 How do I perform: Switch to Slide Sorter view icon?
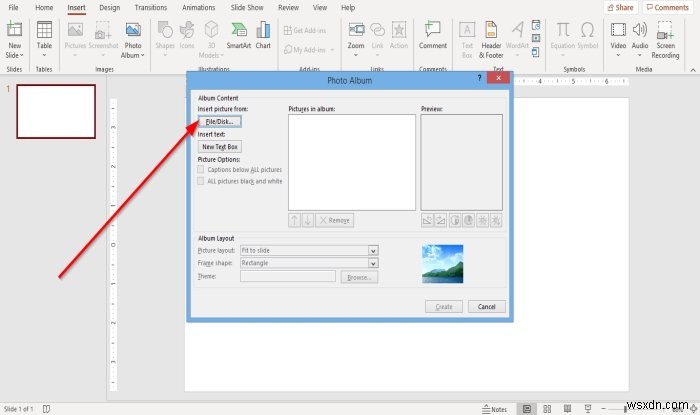point(547,409)
